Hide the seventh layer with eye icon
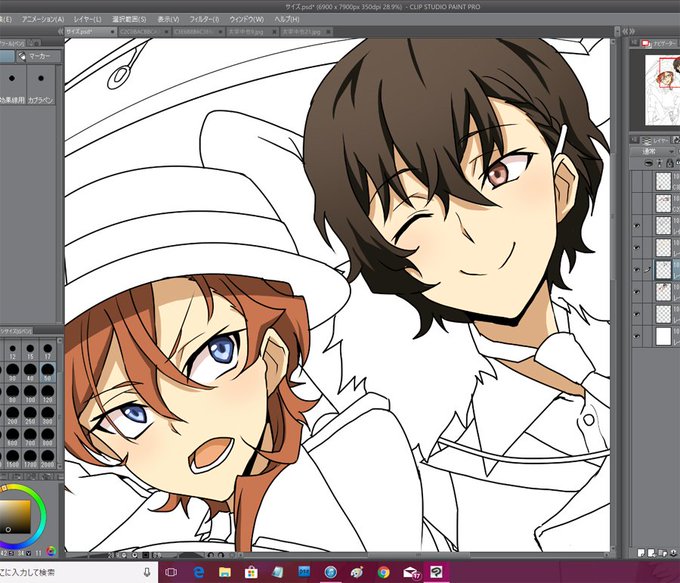This screenshot has width=680, height=583. tap(637, 314)
